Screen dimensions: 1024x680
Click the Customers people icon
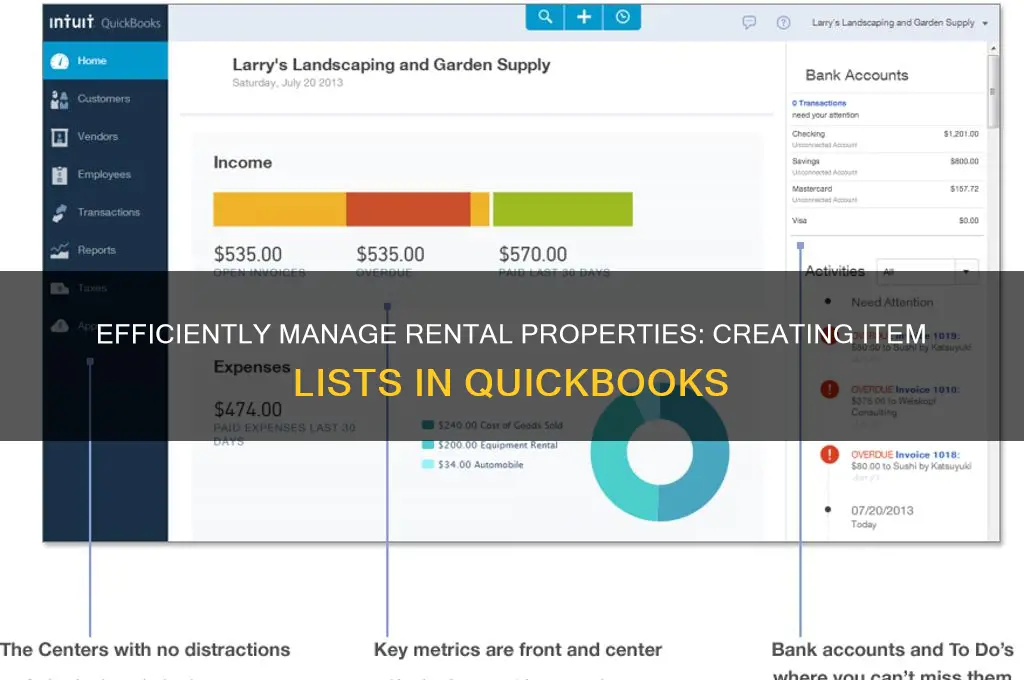coord(59,99)
